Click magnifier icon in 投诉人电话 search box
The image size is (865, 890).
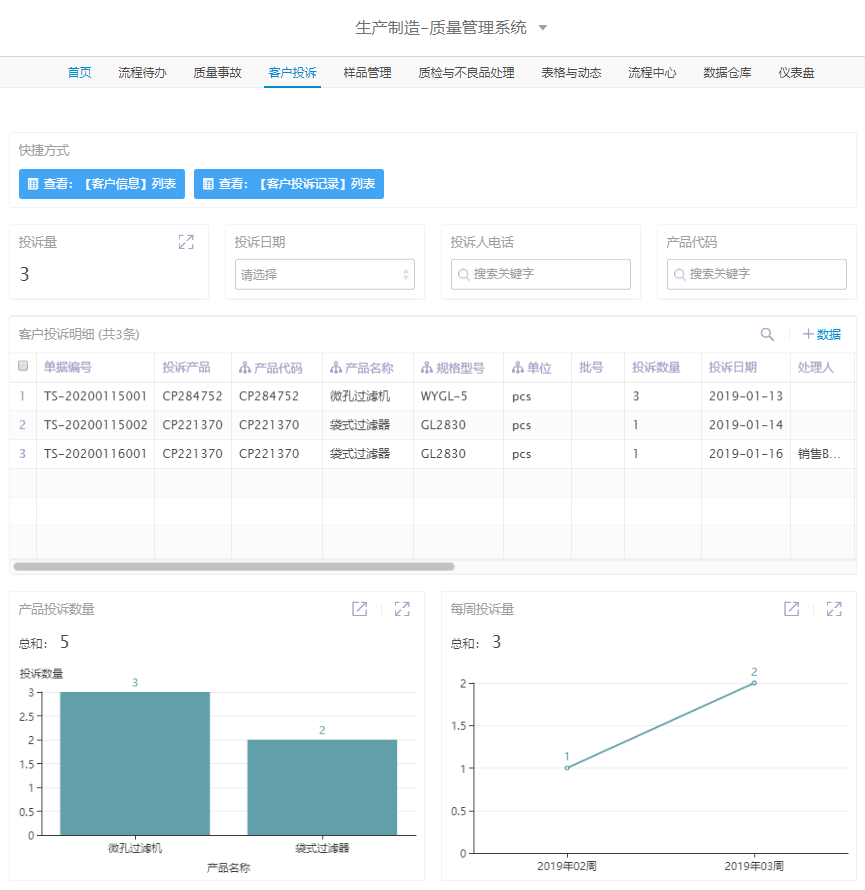[463, 275]
